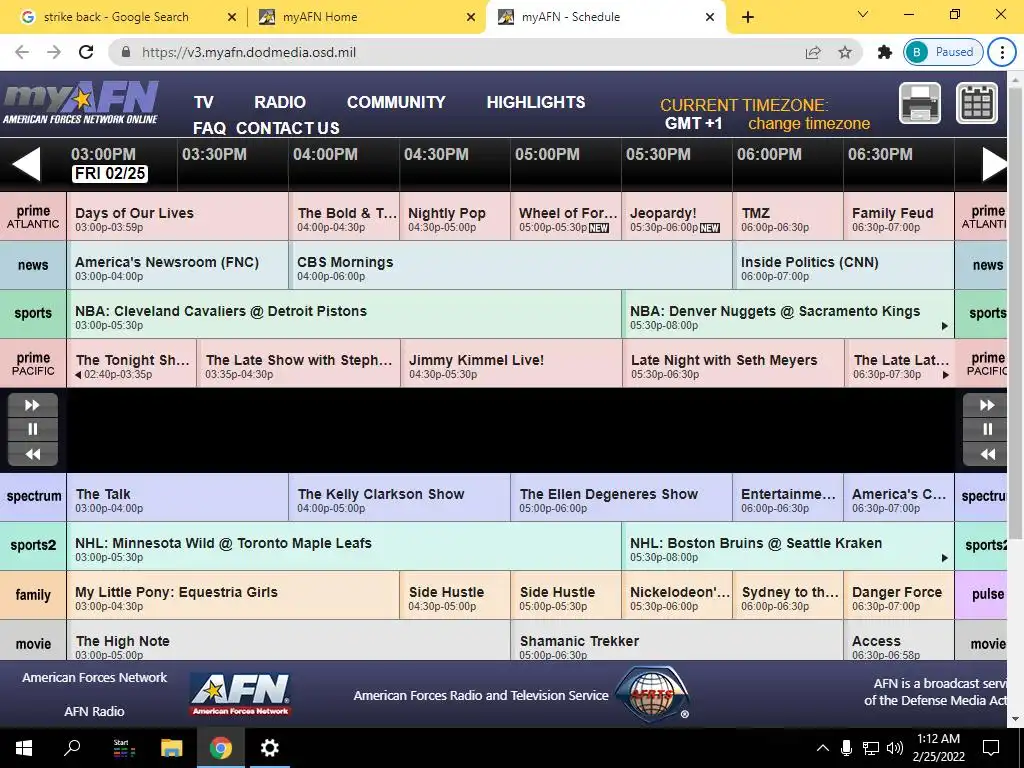Open CBS Mornings listing
The width and height of the screenshot is (1024, 768).
click(511, 265)
